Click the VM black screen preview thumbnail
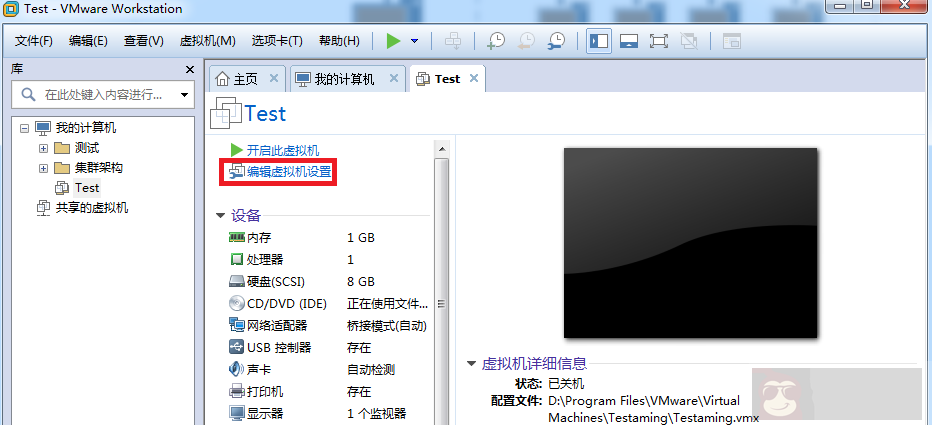The image size is (932, 425). coord(691,243)
